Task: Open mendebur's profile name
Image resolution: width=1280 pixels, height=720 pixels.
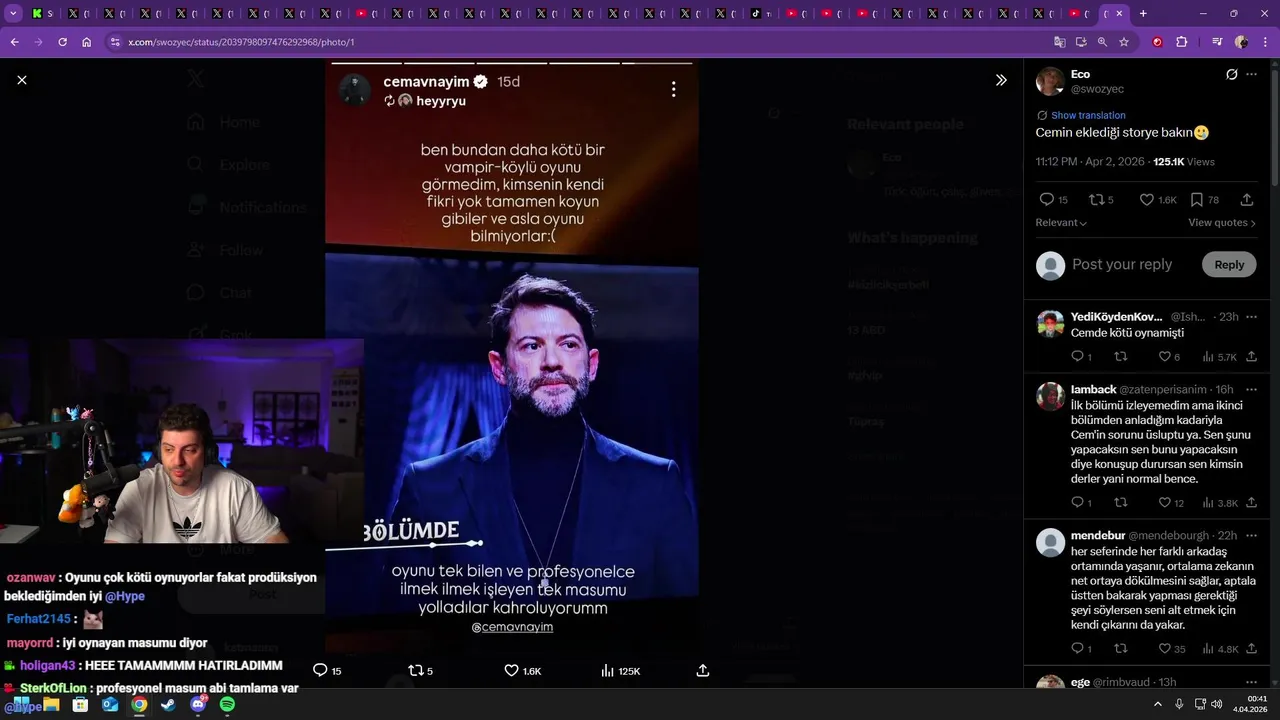Action: [1097, 536]
